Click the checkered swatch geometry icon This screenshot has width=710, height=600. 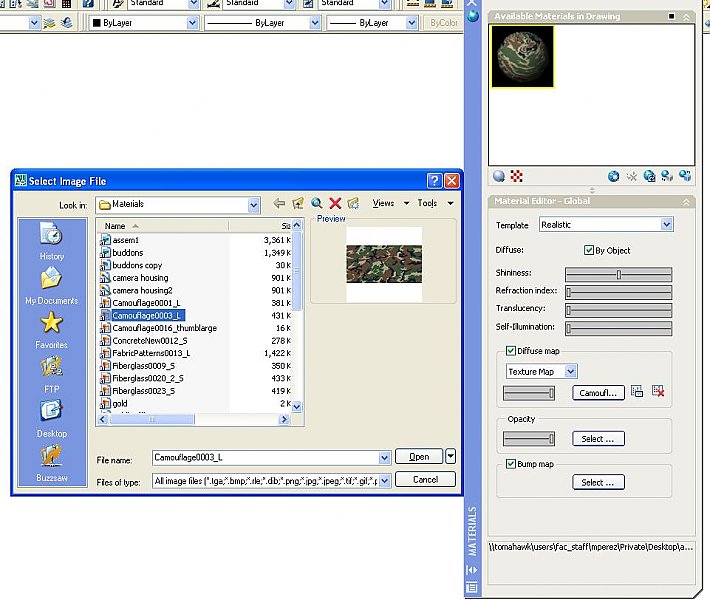tap(516, 176)
